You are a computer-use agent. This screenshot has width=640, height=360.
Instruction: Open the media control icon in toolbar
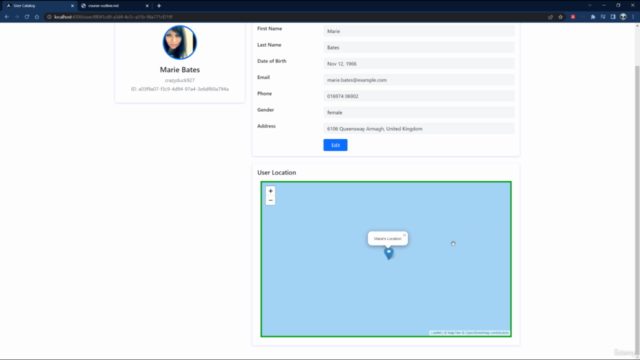point(603,17)
